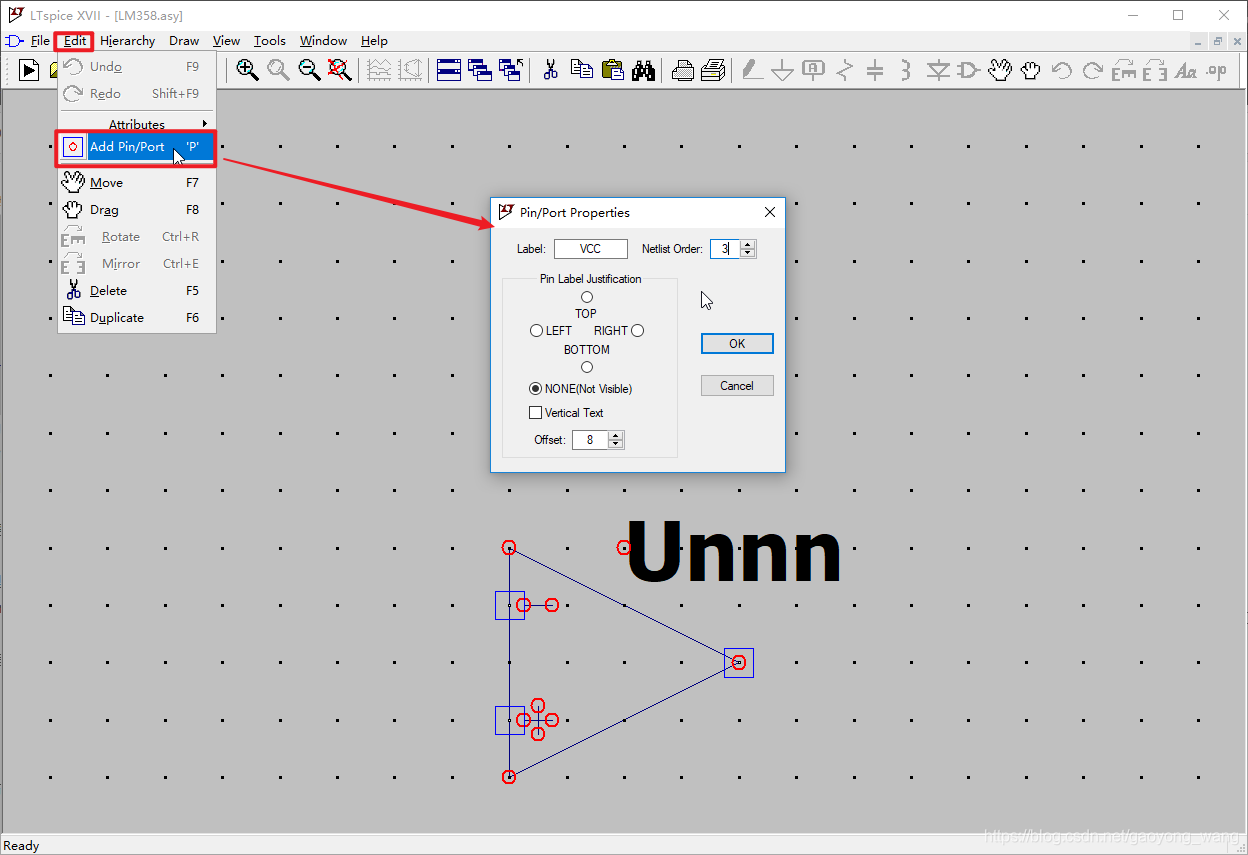Open the Hierarchy menu
This screenshot has width=1248, height=855.
(127, 41)
